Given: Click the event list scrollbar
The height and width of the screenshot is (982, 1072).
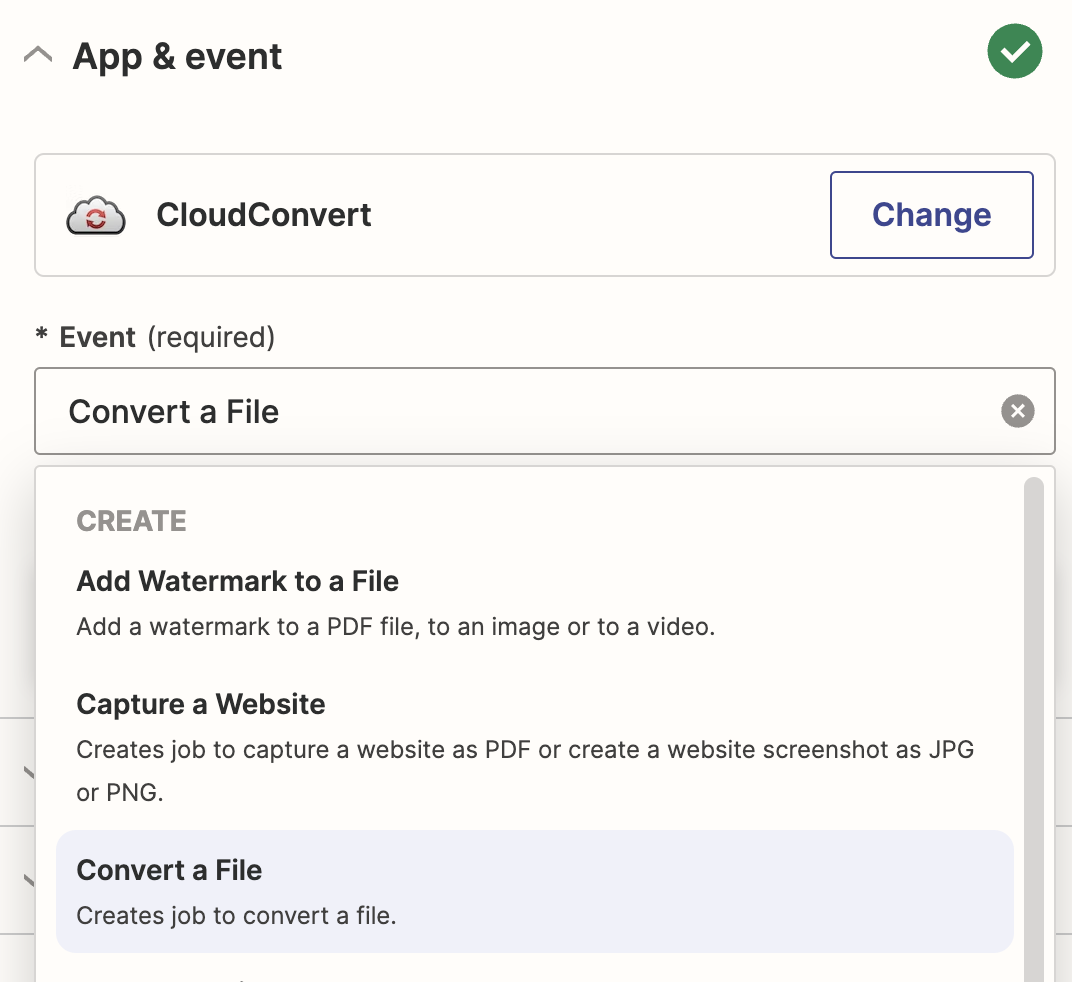Looking at the screenshot, I should pos(1034,729).
